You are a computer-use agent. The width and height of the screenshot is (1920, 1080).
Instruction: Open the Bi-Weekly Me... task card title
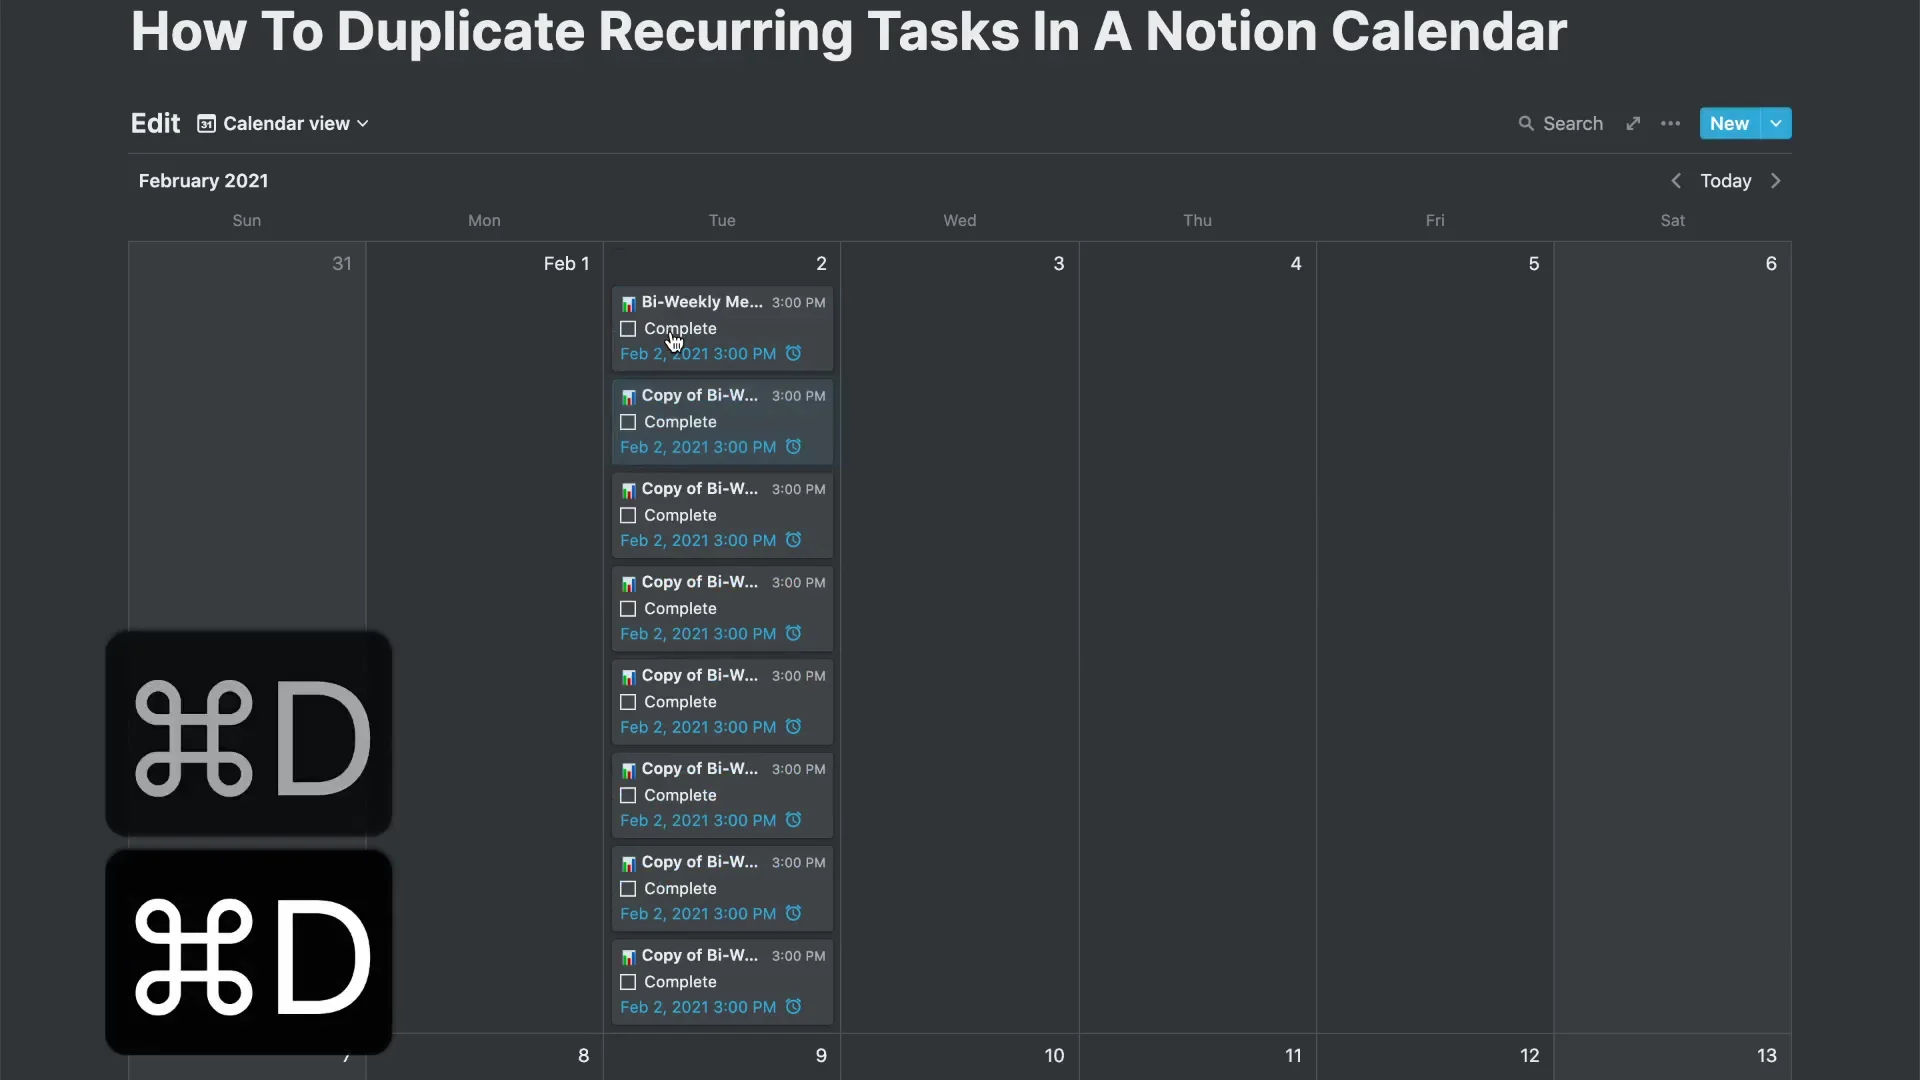click(x=702, y=302)
